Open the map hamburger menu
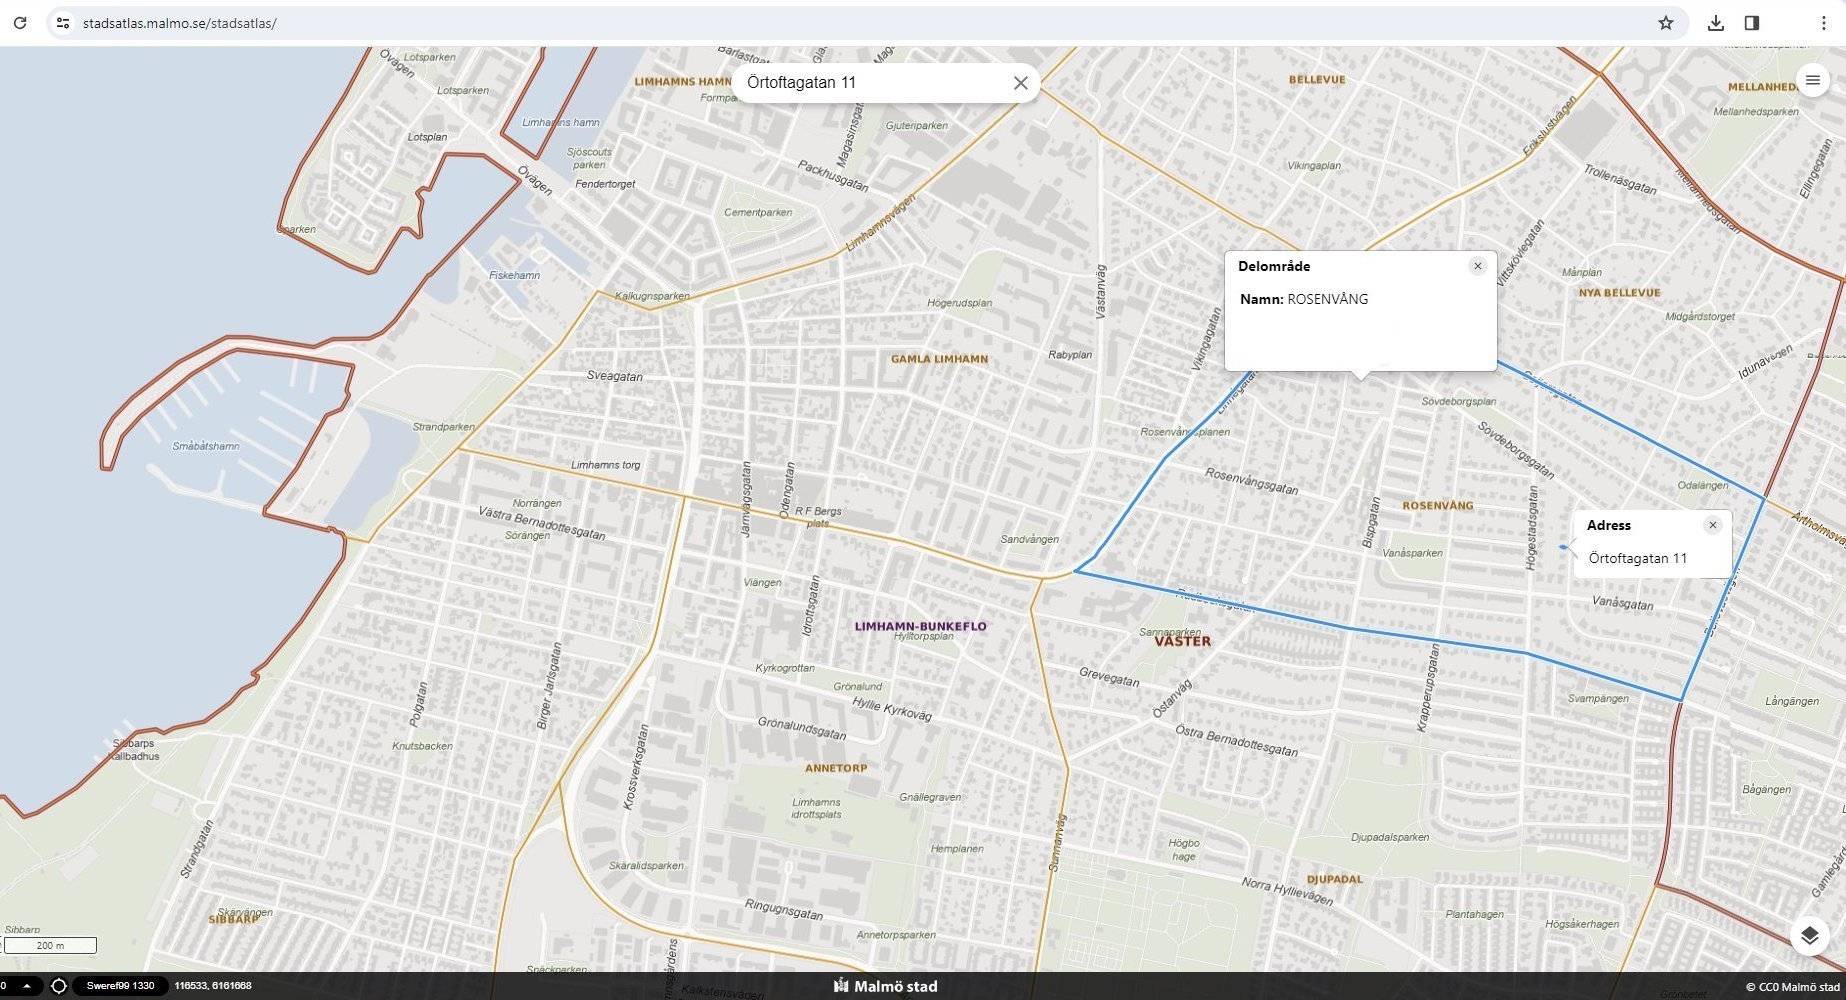The image size is (1846, 1000). pos(1812,80)
